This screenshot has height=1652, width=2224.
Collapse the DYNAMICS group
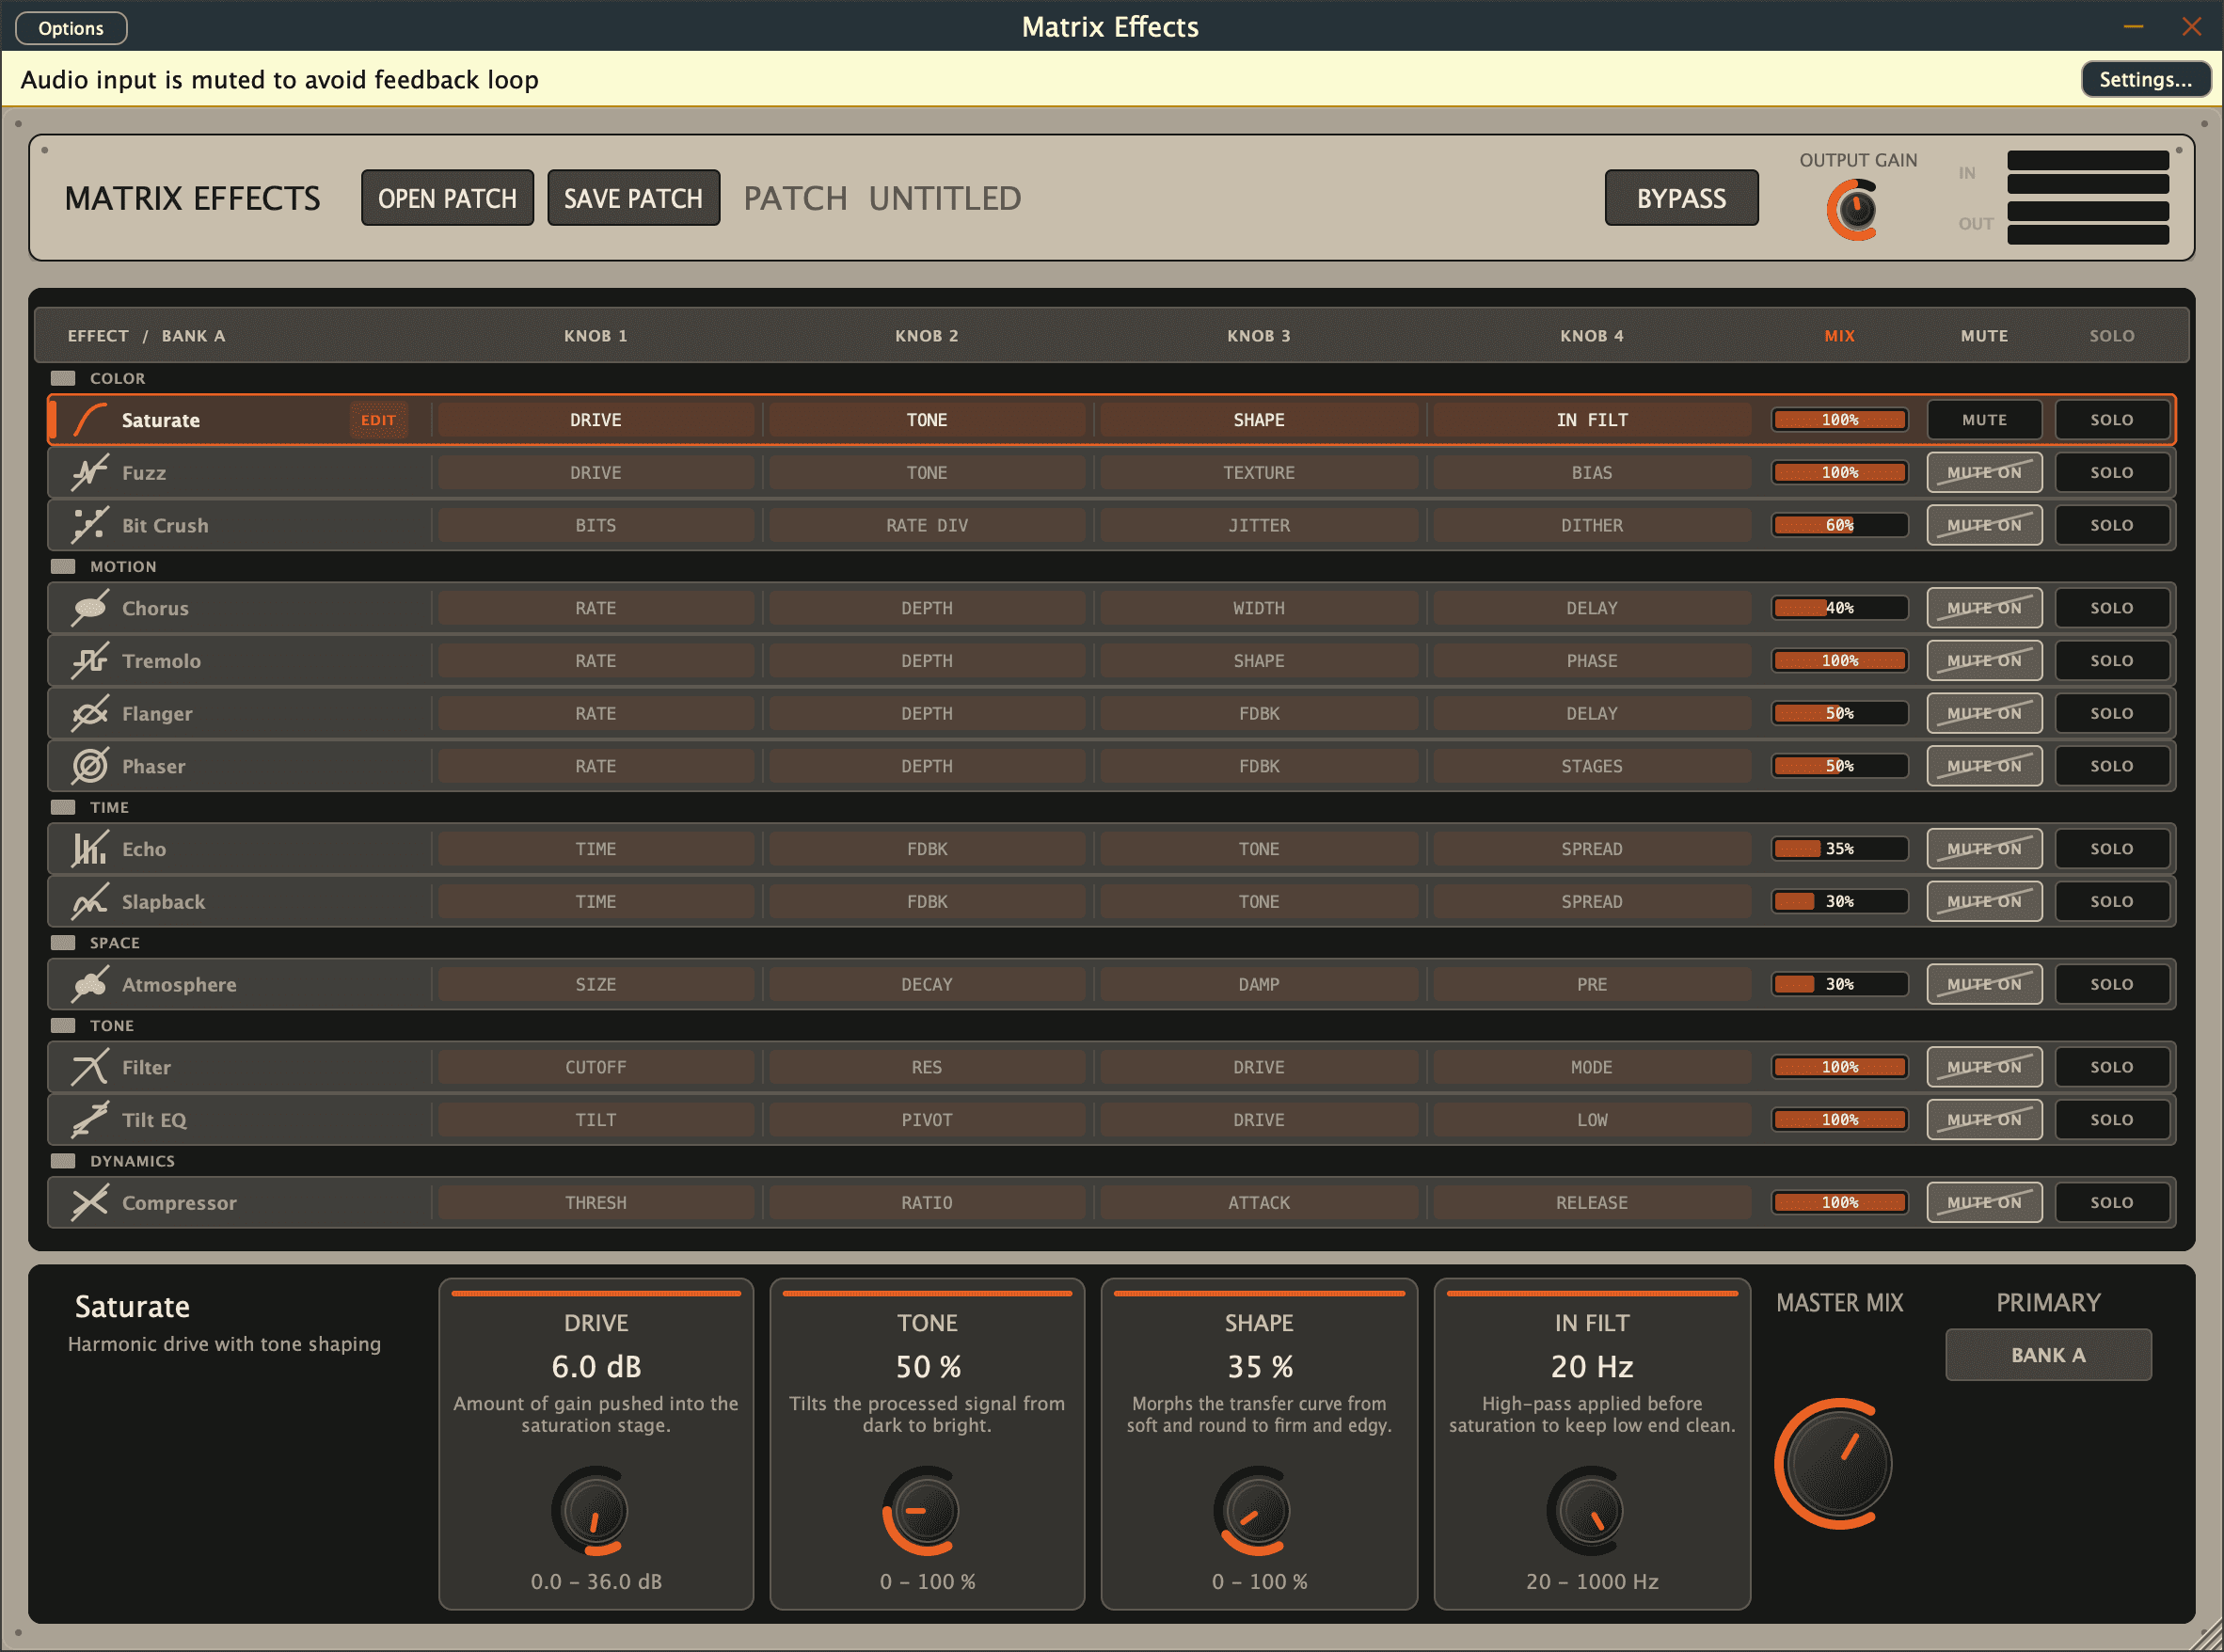63,1161
